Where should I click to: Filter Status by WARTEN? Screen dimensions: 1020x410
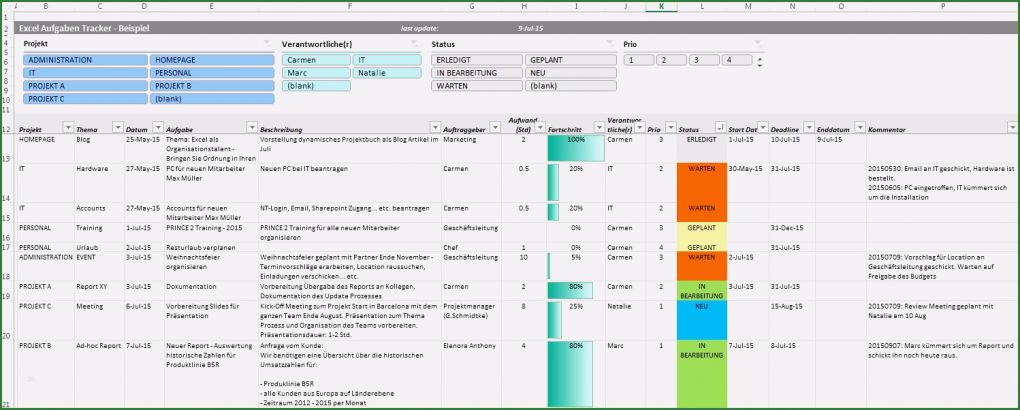[x=477, y=86]
